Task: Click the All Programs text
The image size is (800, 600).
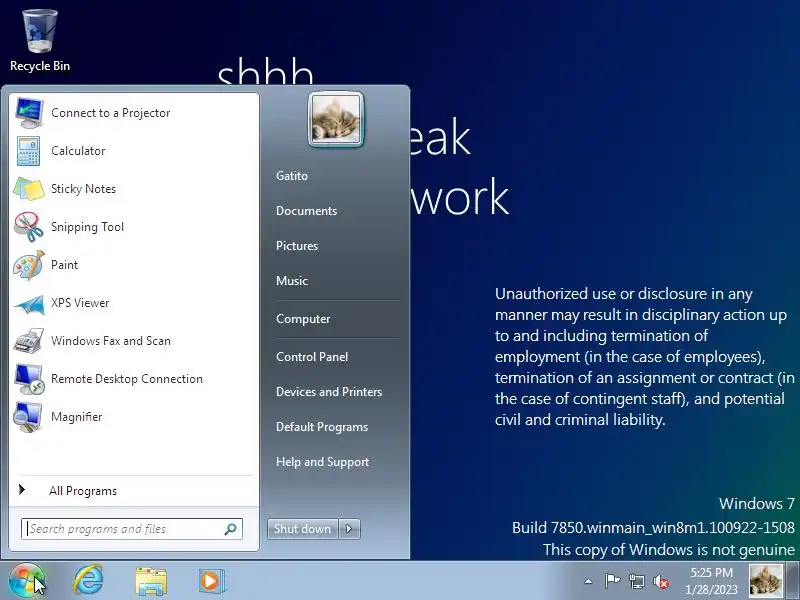Action: tap(83, 491)
